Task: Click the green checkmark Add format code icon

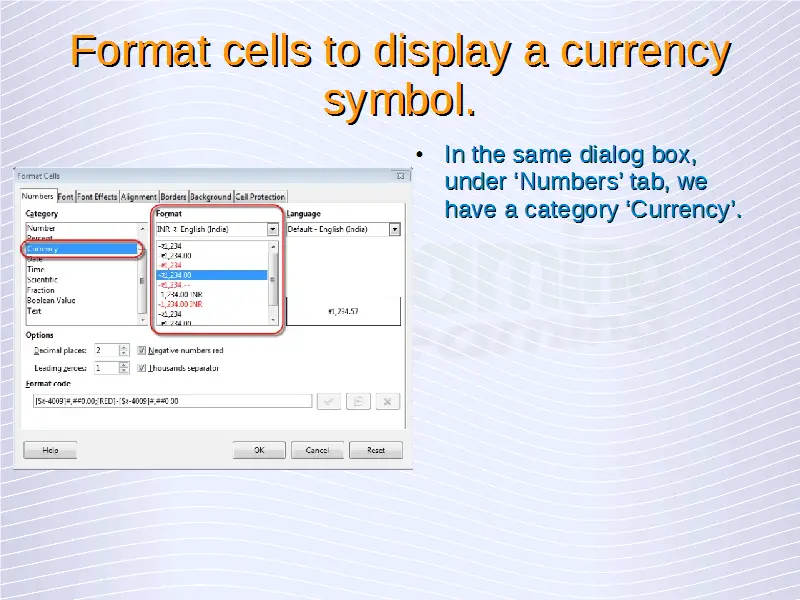Action: tap(327, 401)
